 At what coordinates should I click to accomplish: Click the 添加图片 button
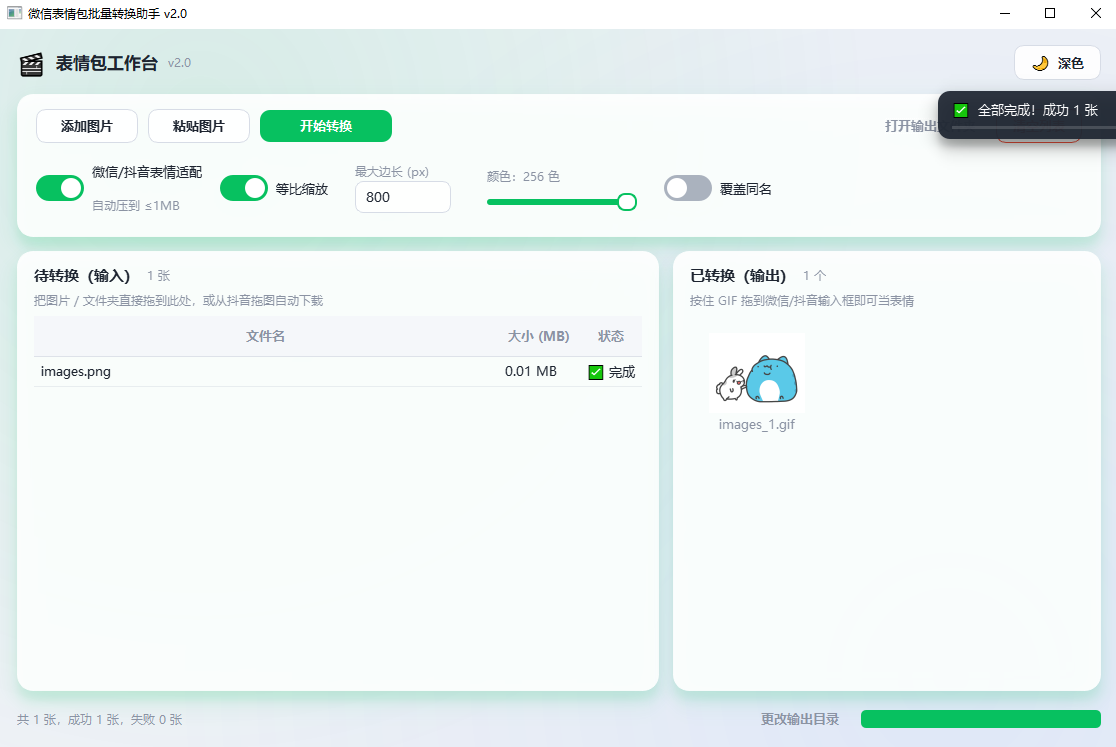[87, 126]
